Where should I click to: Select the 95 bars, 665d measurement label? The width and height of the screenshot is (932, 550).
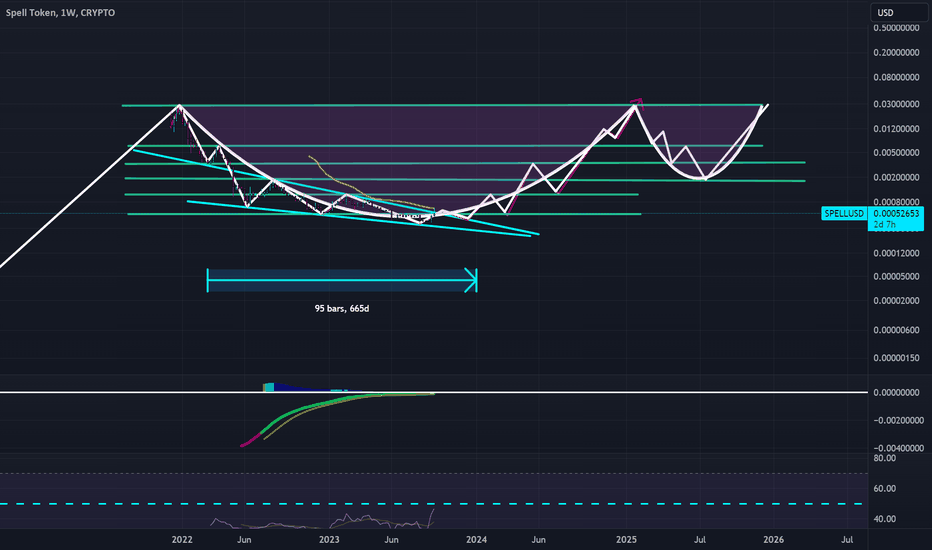tap(342, 309)
